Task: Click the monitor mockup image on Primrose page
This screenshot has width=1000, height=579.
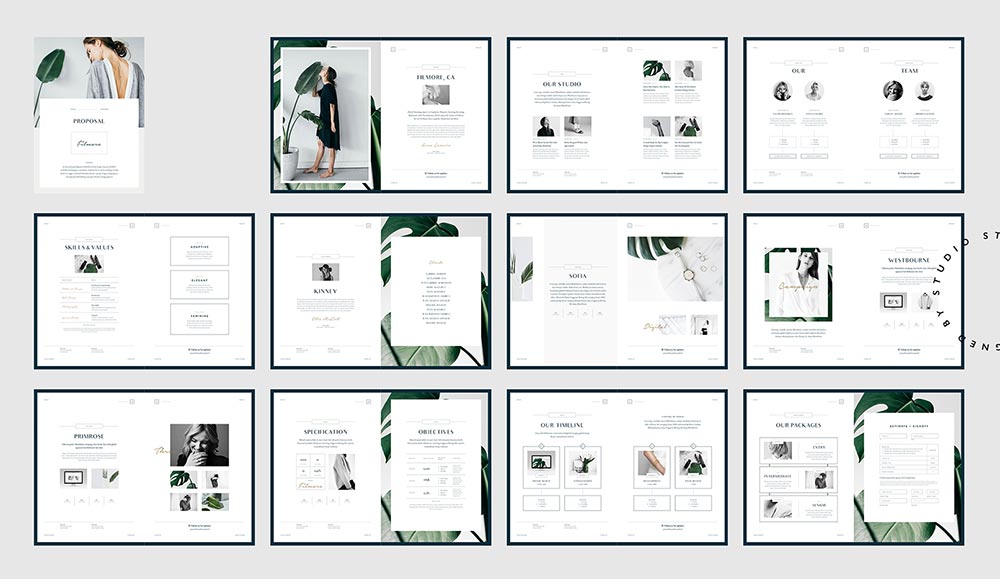Action: pos(73,478)
